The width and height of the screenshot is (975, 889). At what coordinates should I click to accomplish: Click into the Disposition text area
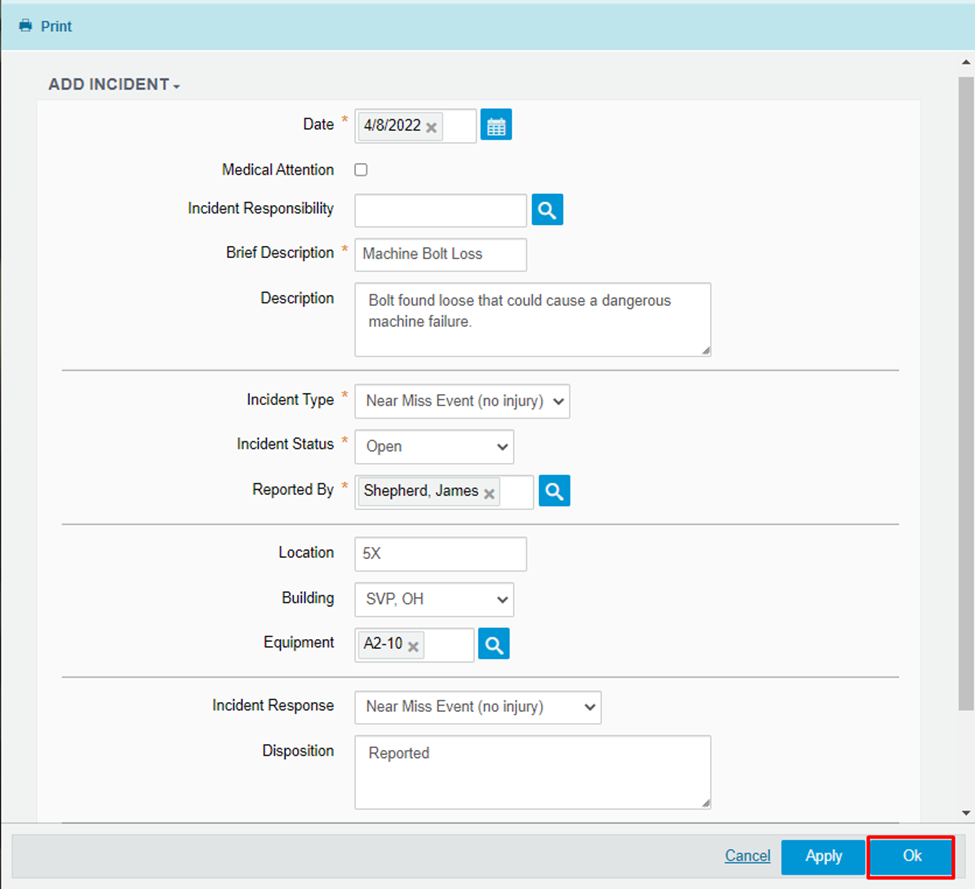[532, 771]
